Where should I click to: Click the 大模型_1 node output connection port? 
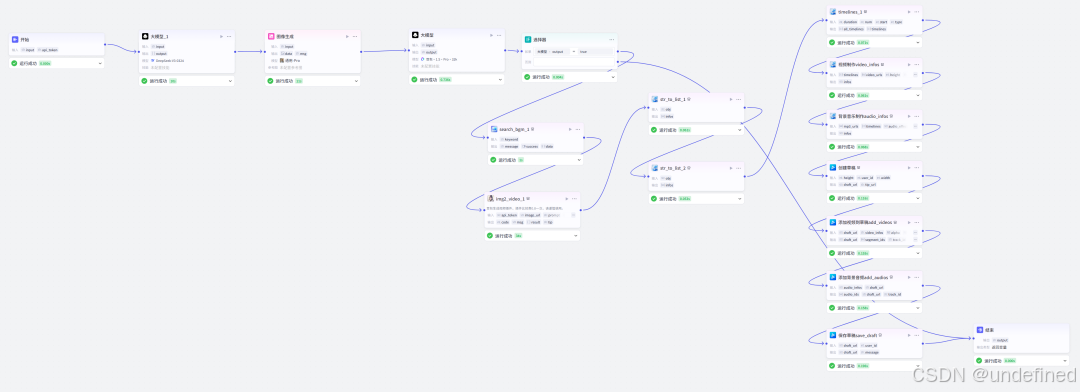click(235, 52)
